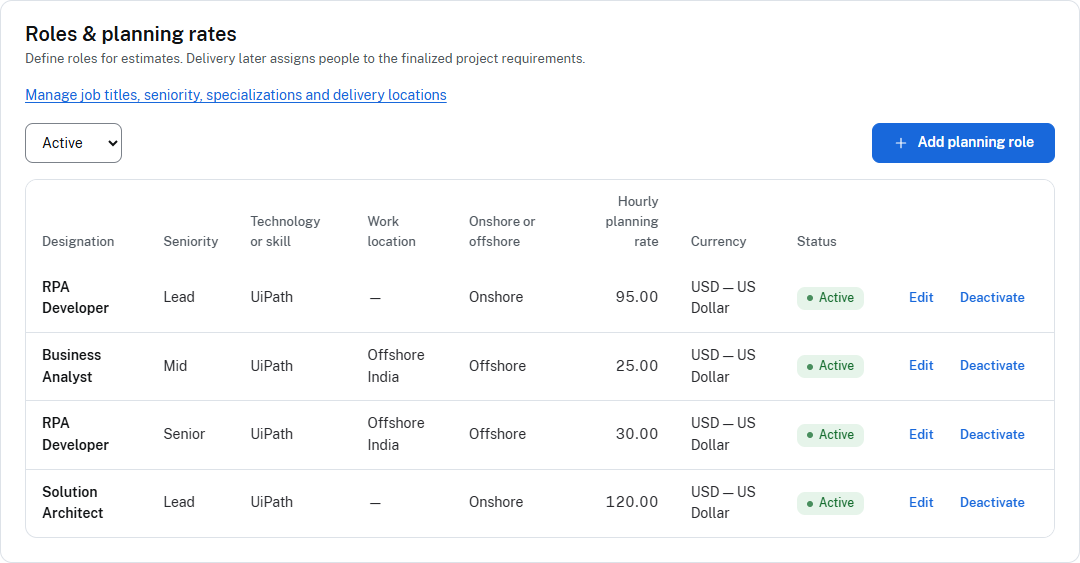
Task: Click the Roles & planning rates heading
Action: [131, 34]
